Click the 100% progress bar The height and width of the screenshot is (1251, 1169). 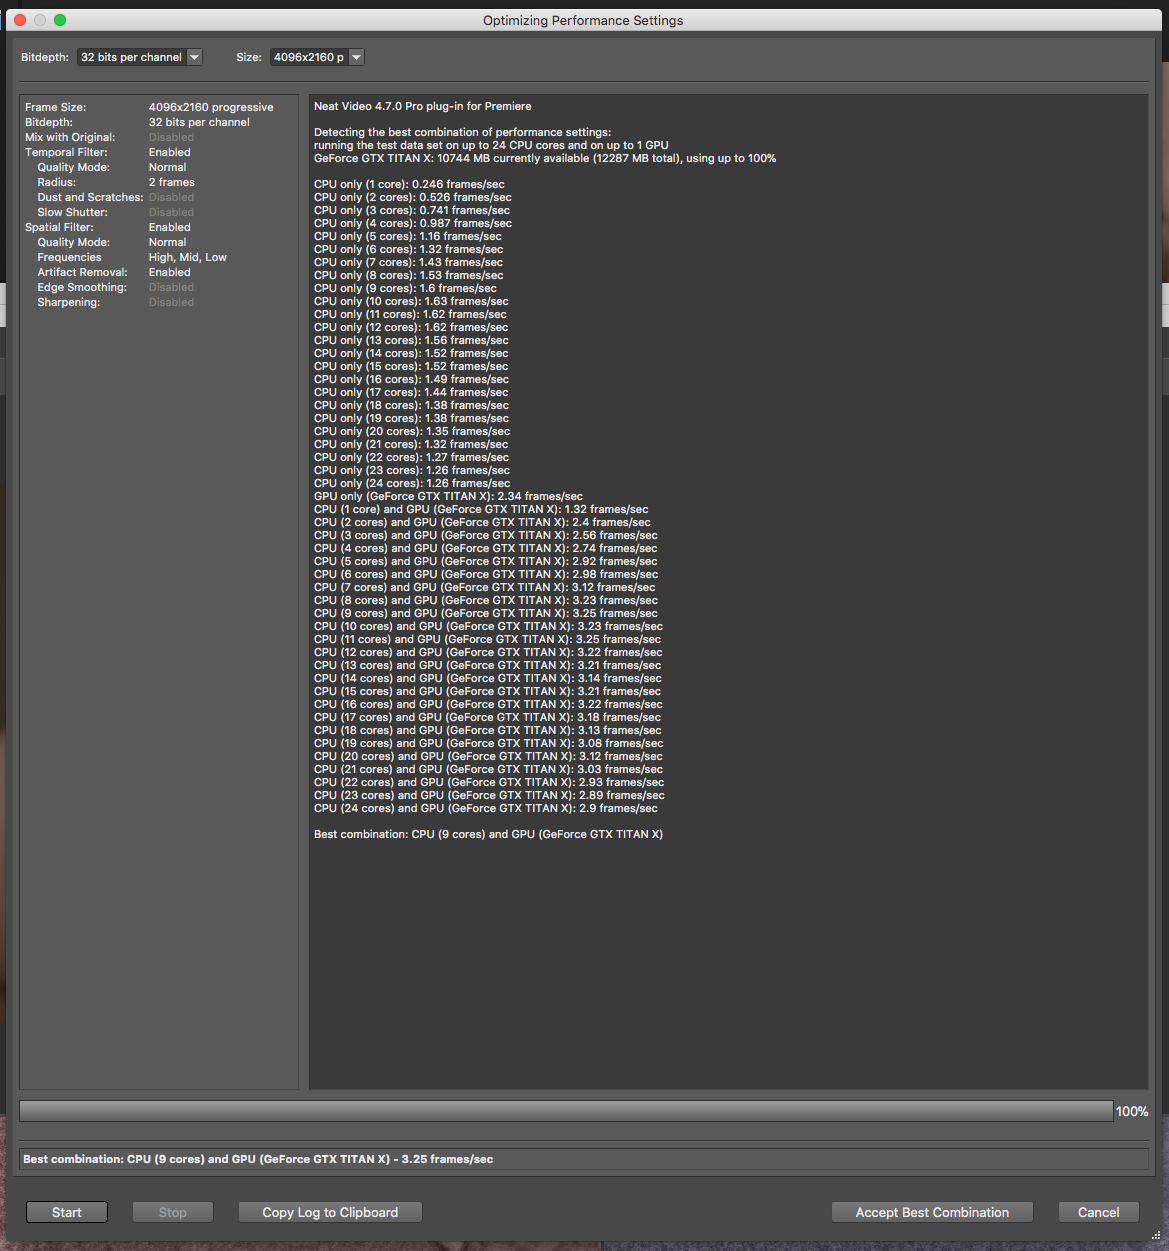click(x=566, y=1111)
